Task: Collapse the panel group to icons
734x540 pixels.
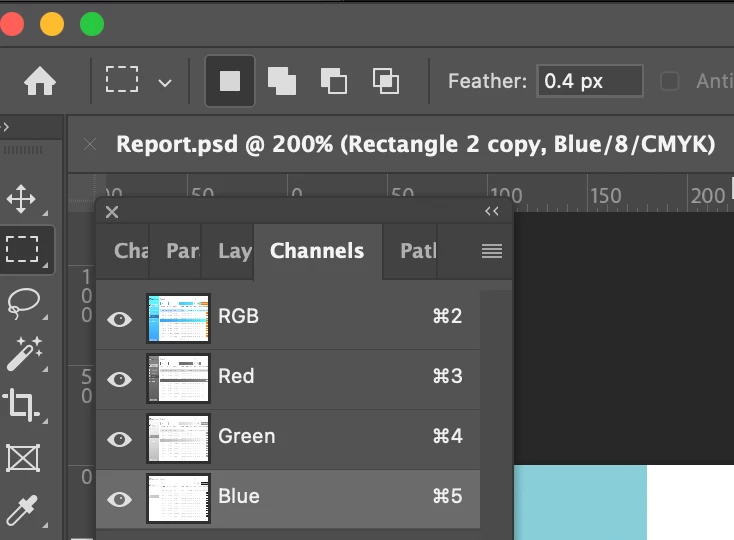Action: coord(492,212)
